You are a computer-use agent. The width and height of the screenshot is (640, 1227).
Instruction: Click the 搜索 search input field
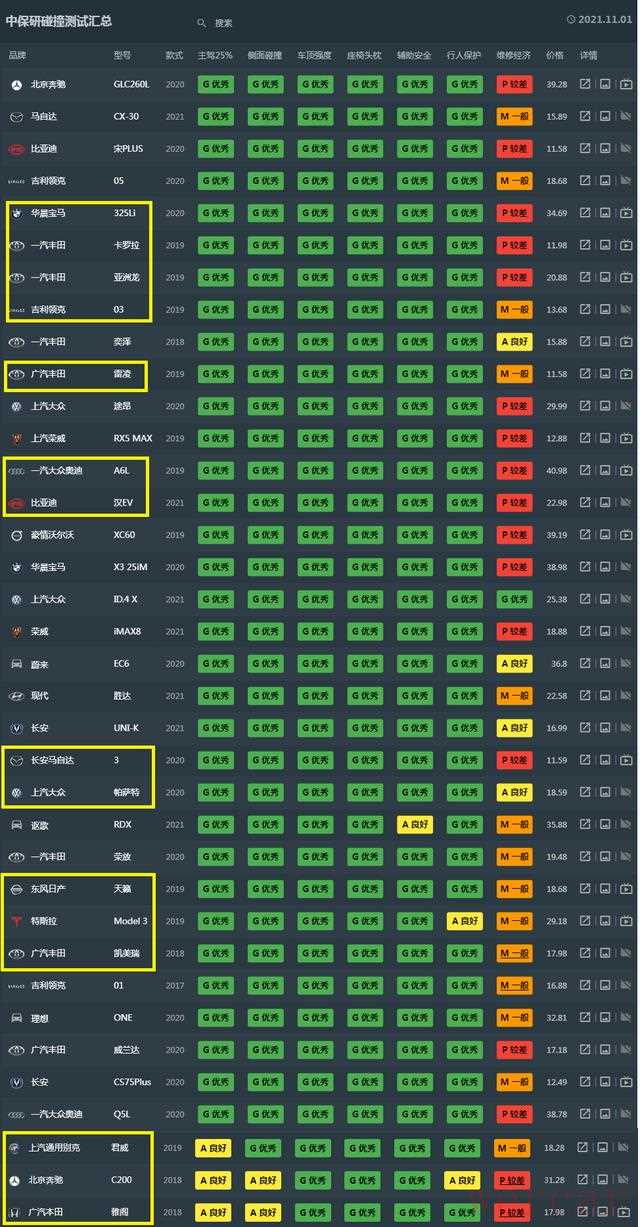[240, 23]
